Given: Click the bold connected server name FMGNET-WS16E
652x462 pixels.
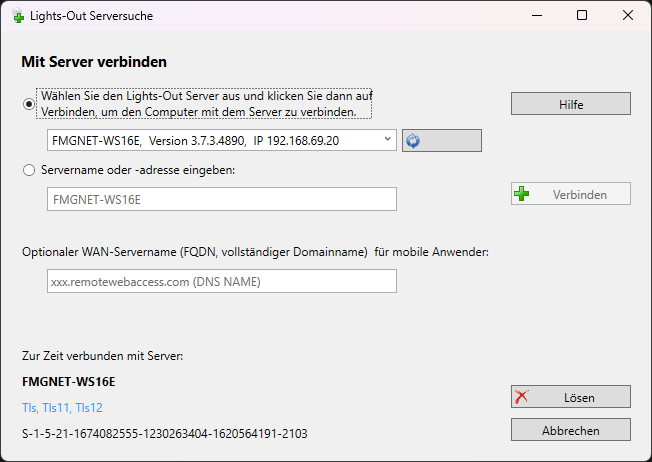Looking at the screenshot, I should coord(68,381).
